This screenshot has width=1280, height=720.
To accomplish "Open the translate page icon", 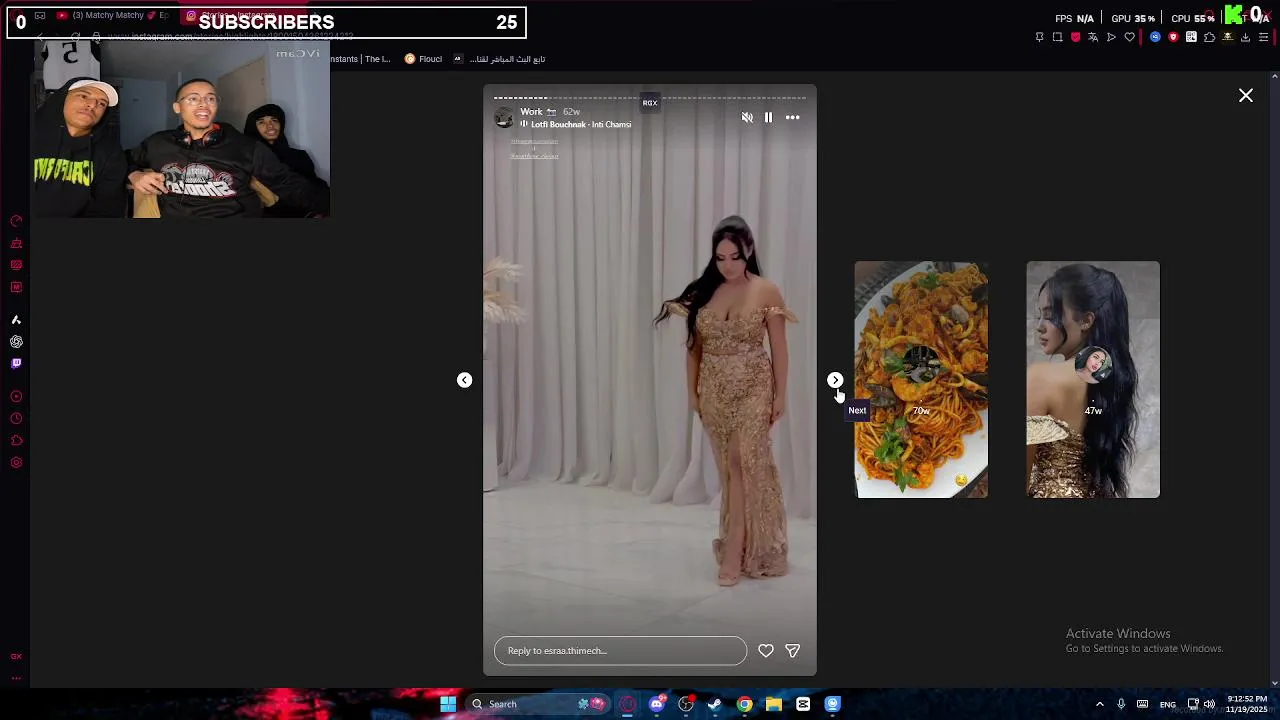I will (x=1093, y=37).
